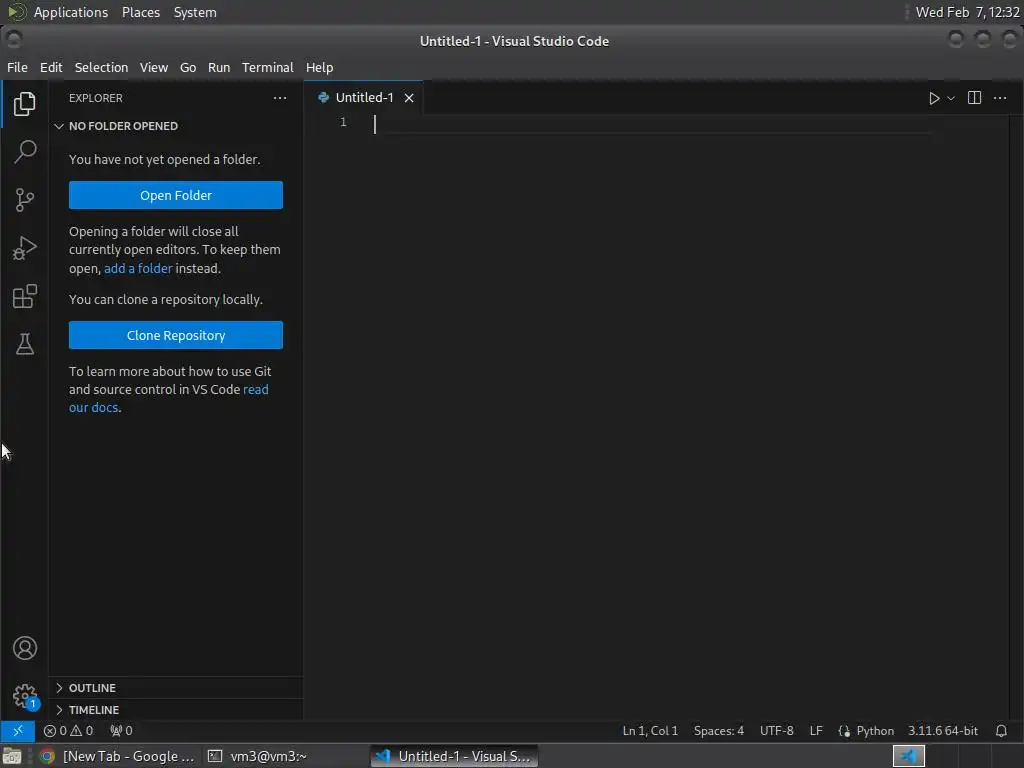This screenshot has width=1024, height=768.
Task: Run Python file with play button
Action: [934, 98]
